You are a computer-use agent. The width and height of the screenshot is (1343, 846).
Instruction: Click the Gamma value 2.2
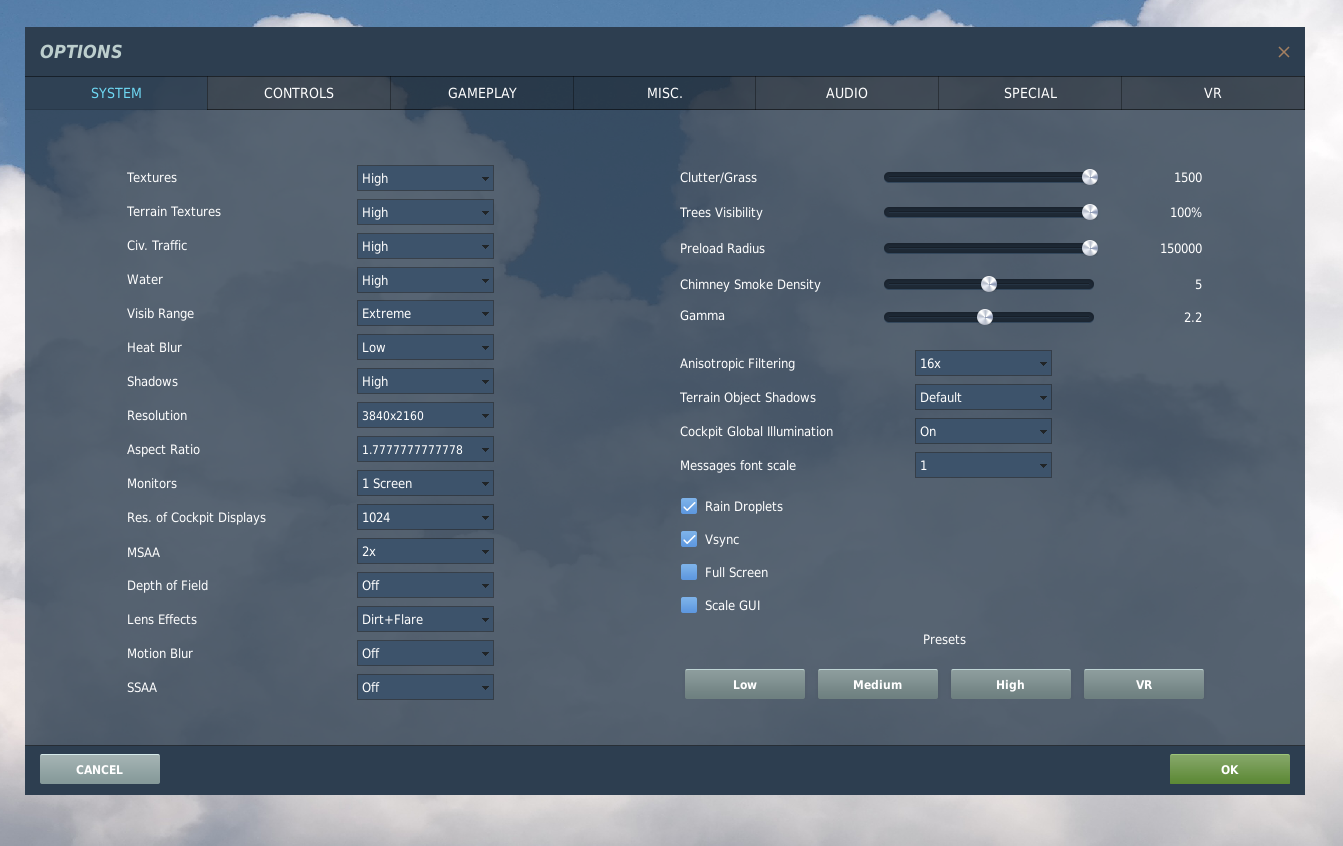pos(1193,318)
